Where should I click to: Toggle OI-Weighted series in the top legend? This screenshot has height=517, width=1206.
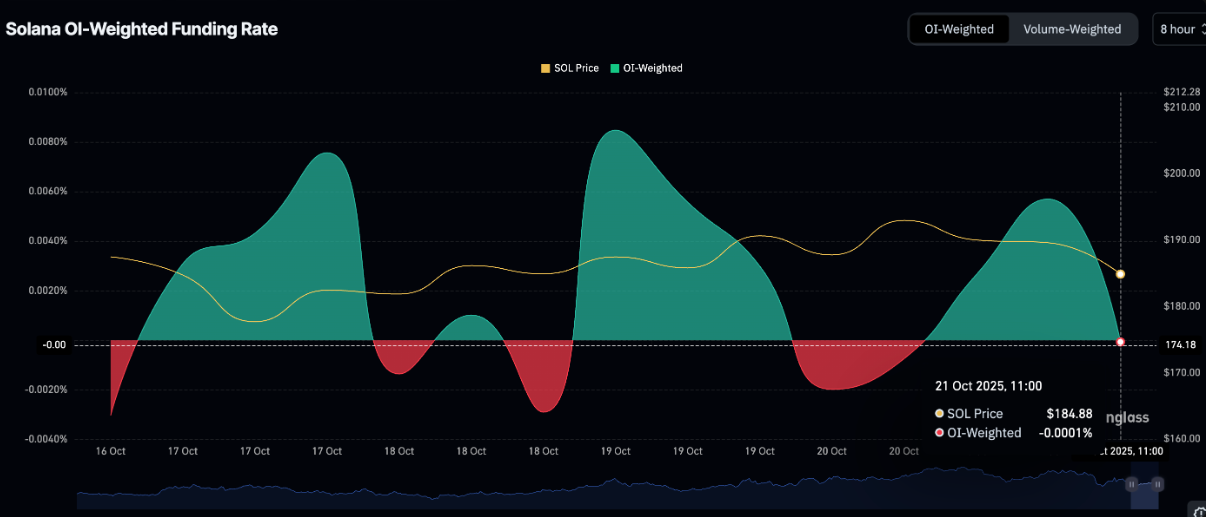click(x=646, y=68)
